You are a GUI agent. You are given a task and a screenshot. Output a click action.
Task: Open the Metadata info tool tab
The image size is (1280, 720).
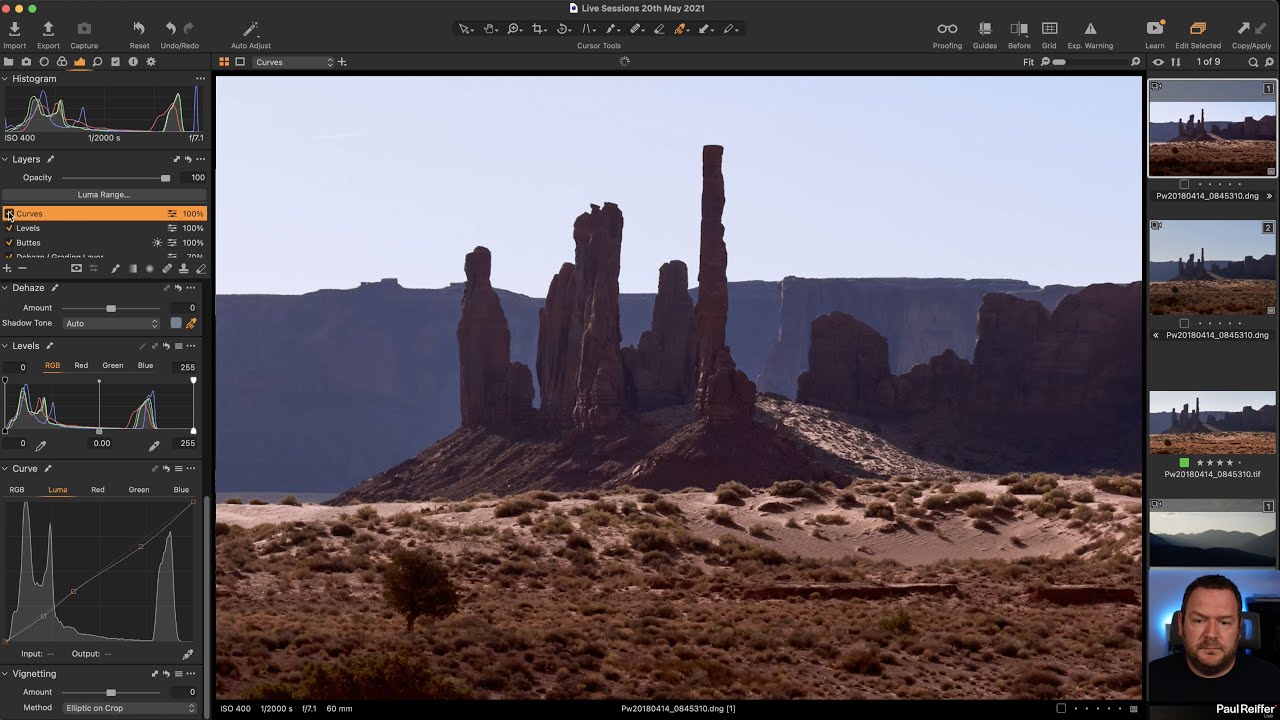[133, 62]
